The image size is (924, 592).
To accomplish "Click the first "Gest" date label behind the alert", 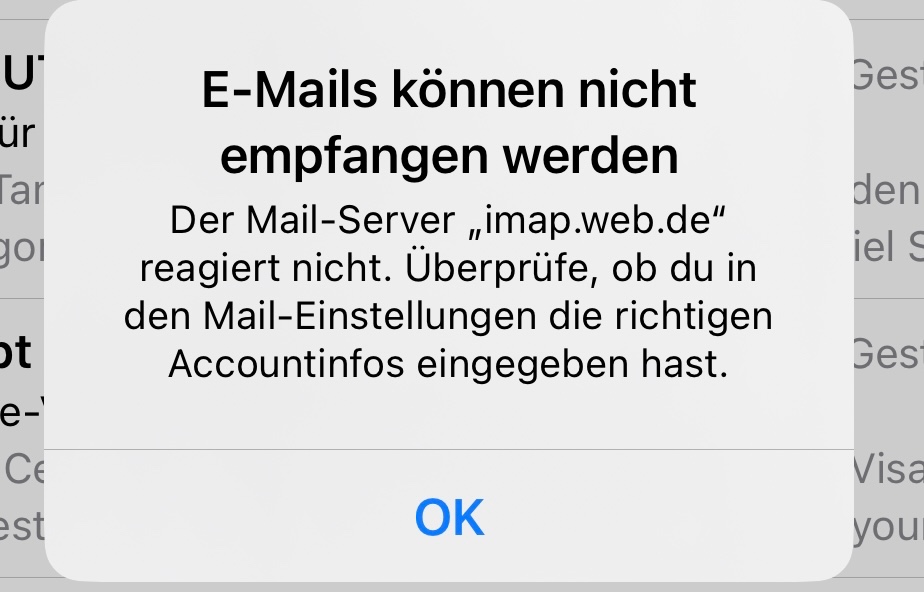I will point(888,75).
